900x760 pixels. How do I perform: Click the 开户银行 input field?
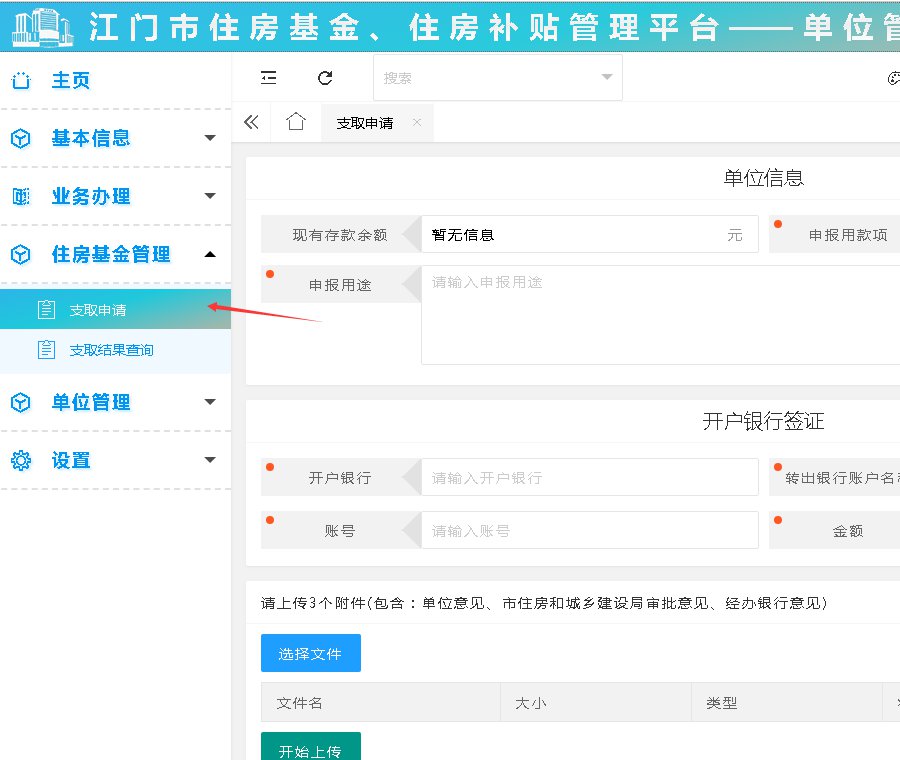coord(589,478)
